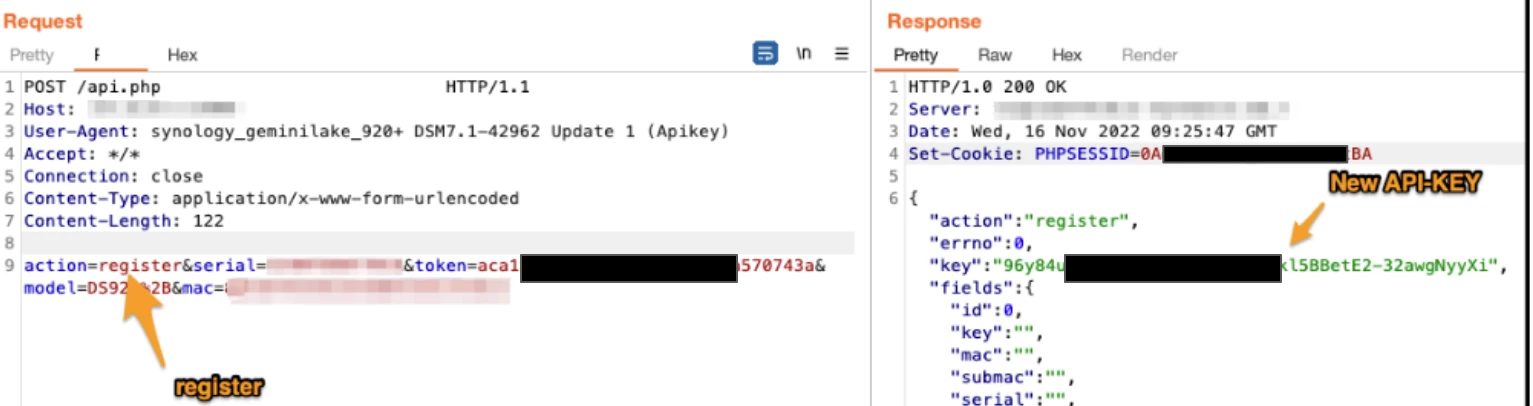The image size is (1533, 406).
Task: Open the Request Hex tab
Action: (182, 55)
